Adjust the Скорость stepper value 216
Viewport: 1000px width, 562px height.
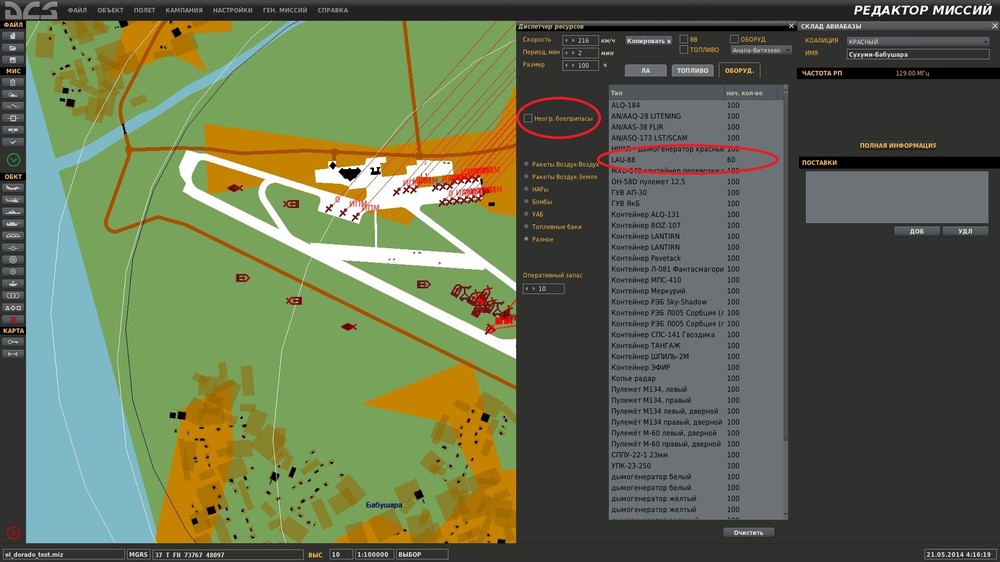(580, 40)
